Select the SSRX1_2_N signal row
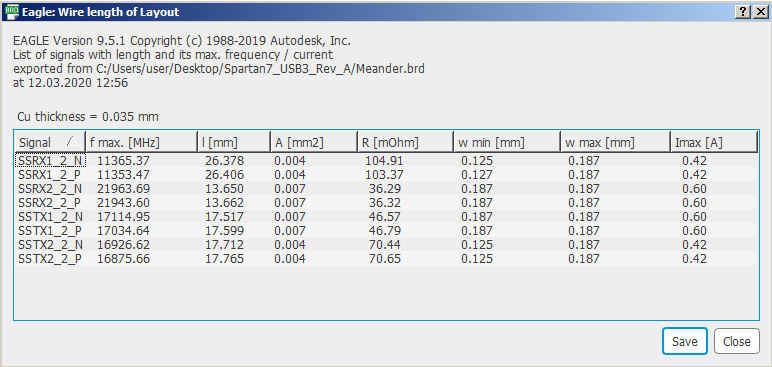This screenshot has width=772, height=367. click(x=386, y=161)
